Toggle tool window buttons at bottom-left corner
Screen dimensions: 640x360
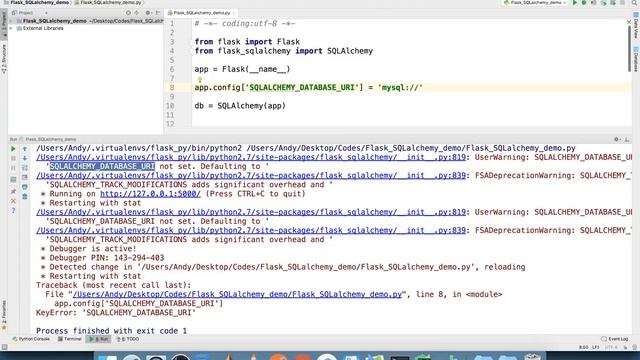coord(4,347)
